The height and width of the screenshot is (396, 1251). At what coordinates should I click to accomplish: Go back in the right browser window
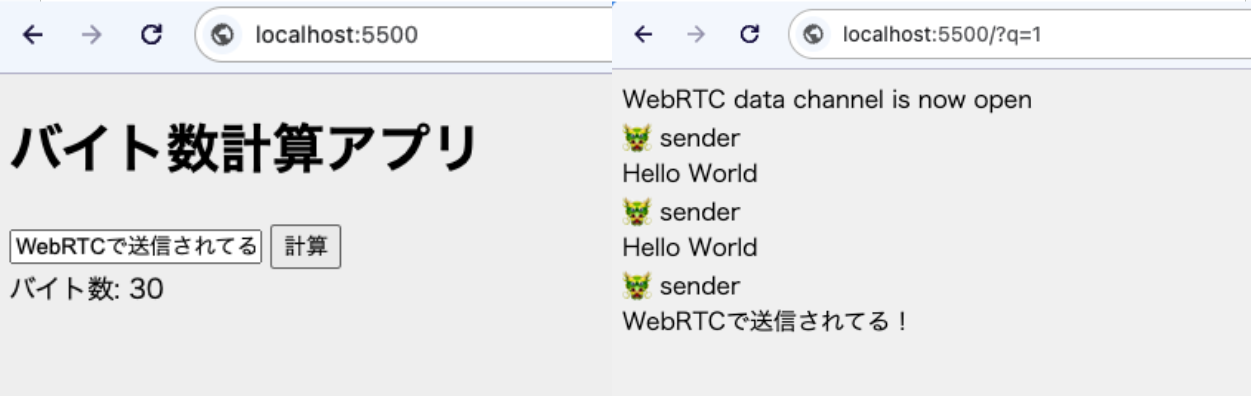pyautogui.click(x=643, y=35)
